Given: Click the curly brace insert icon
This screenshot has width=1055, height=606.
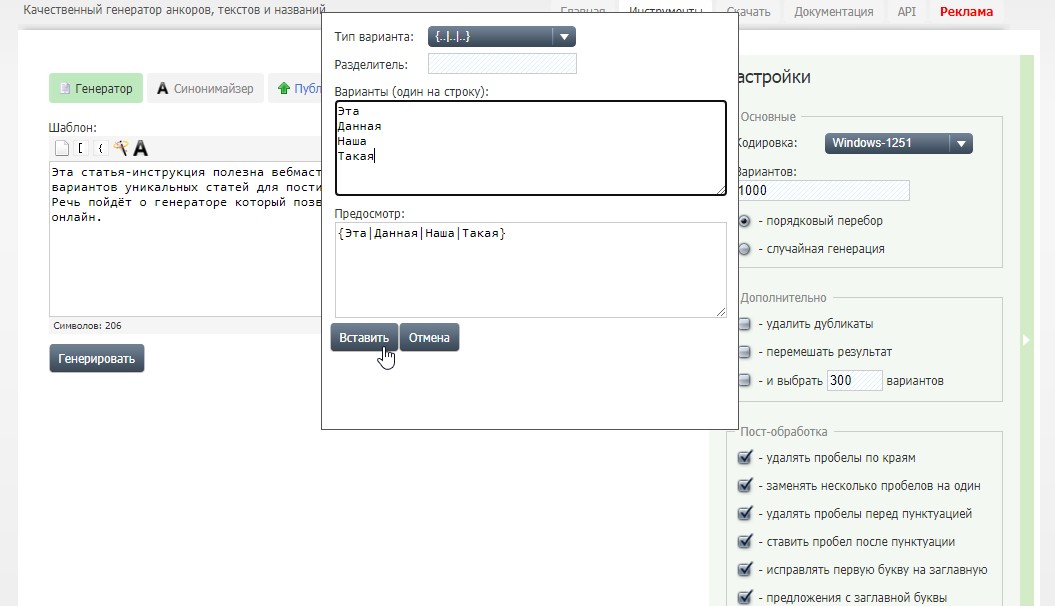Looking at the screenshot, I should [x=101, y=148].
